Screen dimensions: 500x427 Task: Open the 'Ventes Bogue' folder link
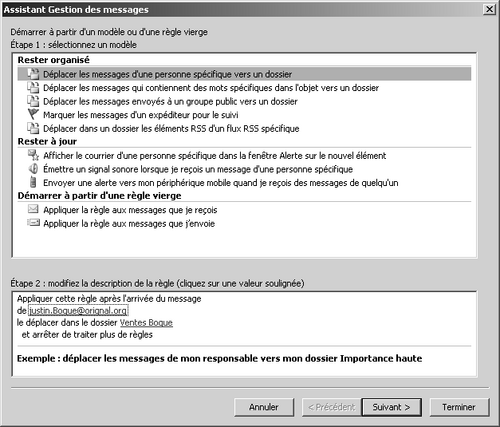point(146,323)
